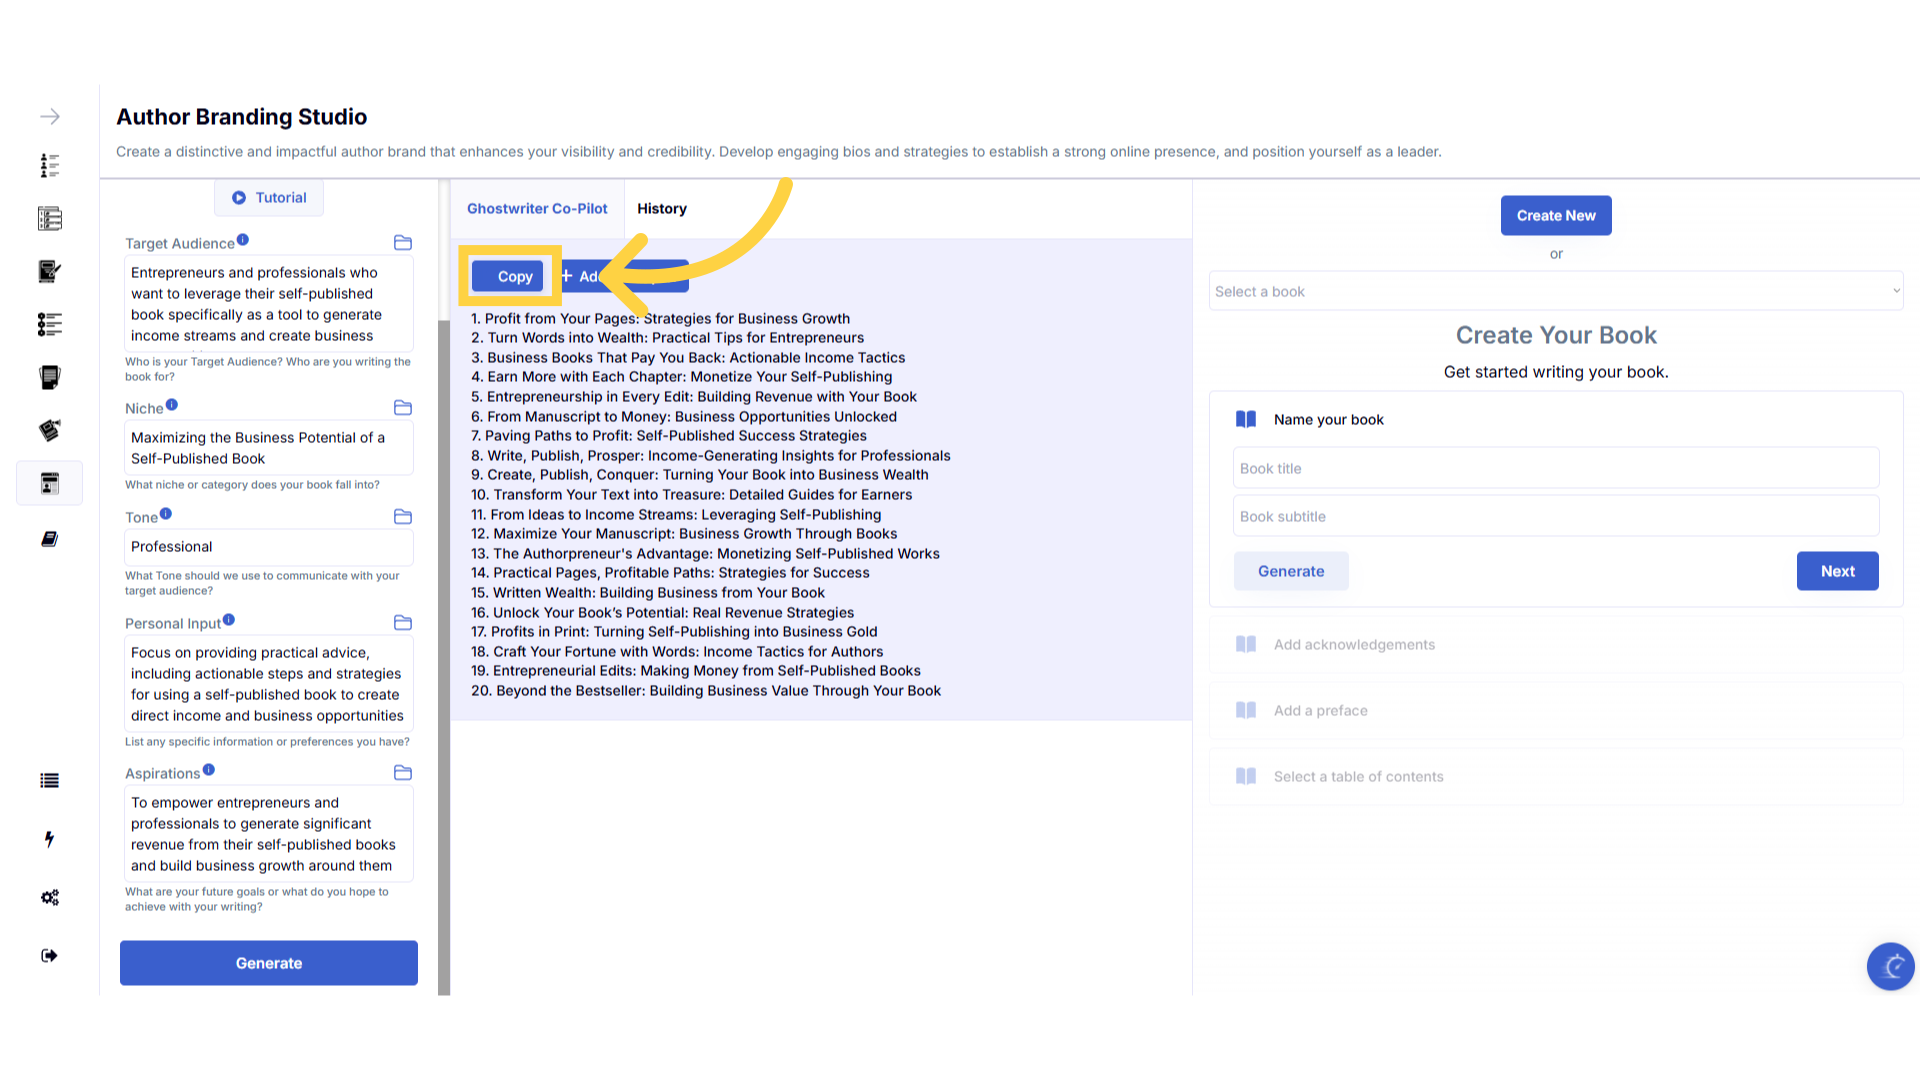The width and height of the screenshot is (1920, 1080).
Task: Open the book icon in the sidebar
Action: click(x=49, y=539)
